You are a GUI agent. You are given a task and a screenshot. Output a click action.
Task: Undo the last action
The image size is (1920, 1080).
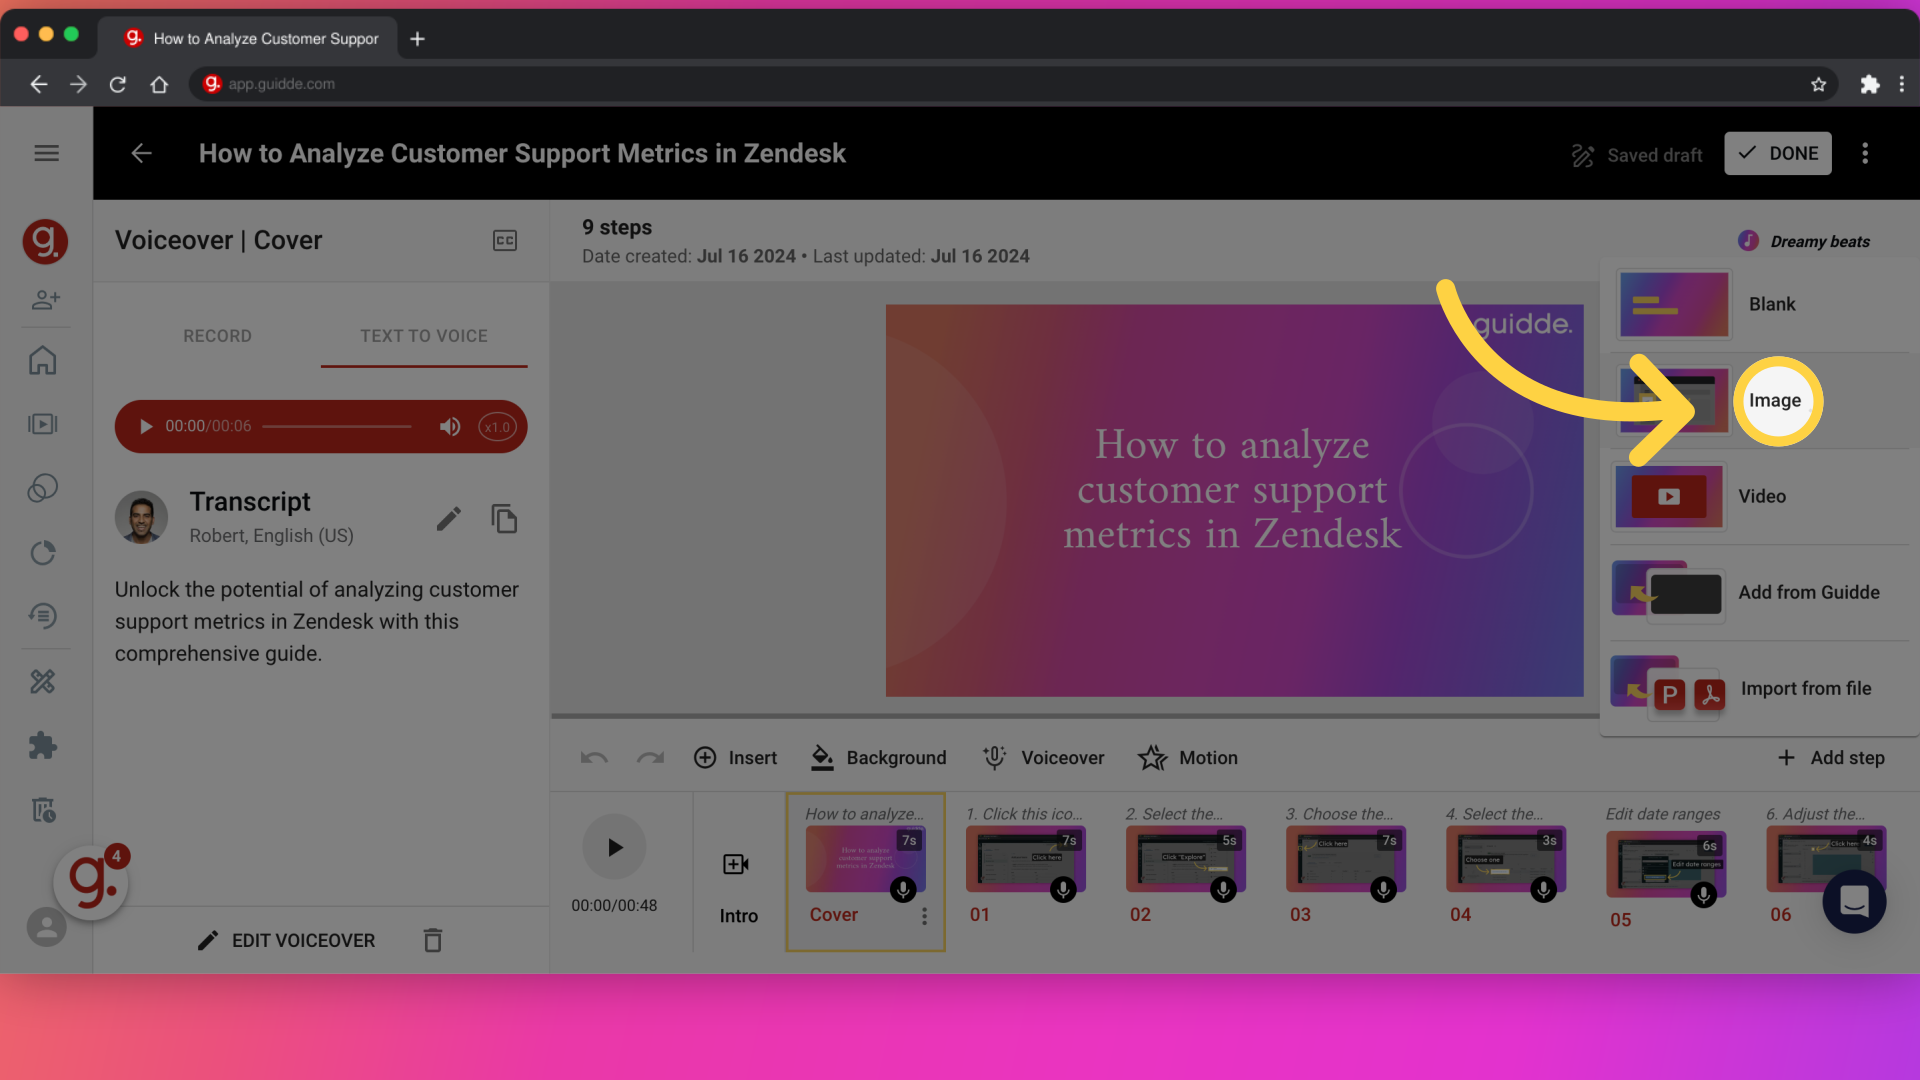(594, 758)
